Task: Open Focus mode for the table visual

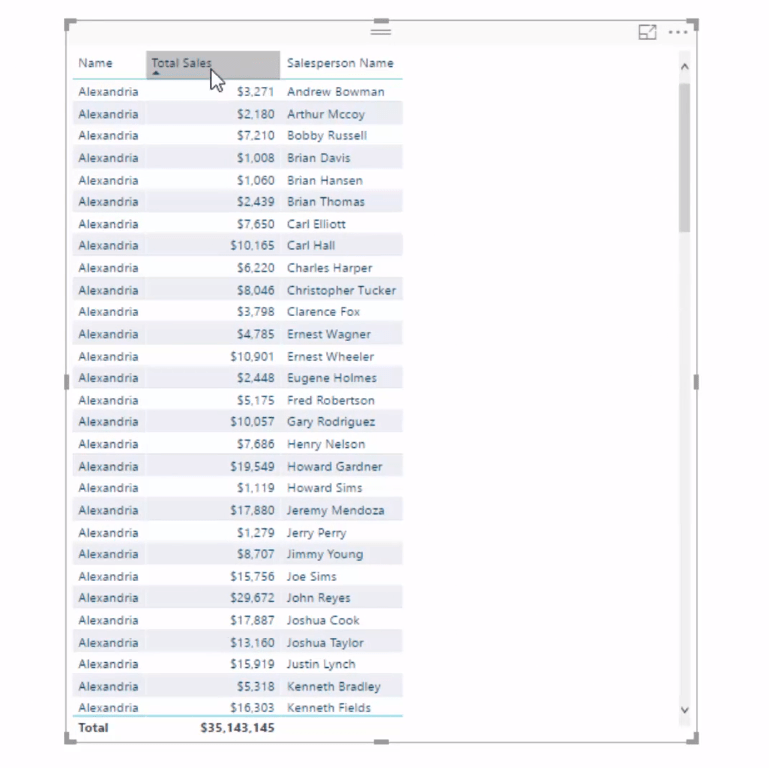Action: pos(647,32)
